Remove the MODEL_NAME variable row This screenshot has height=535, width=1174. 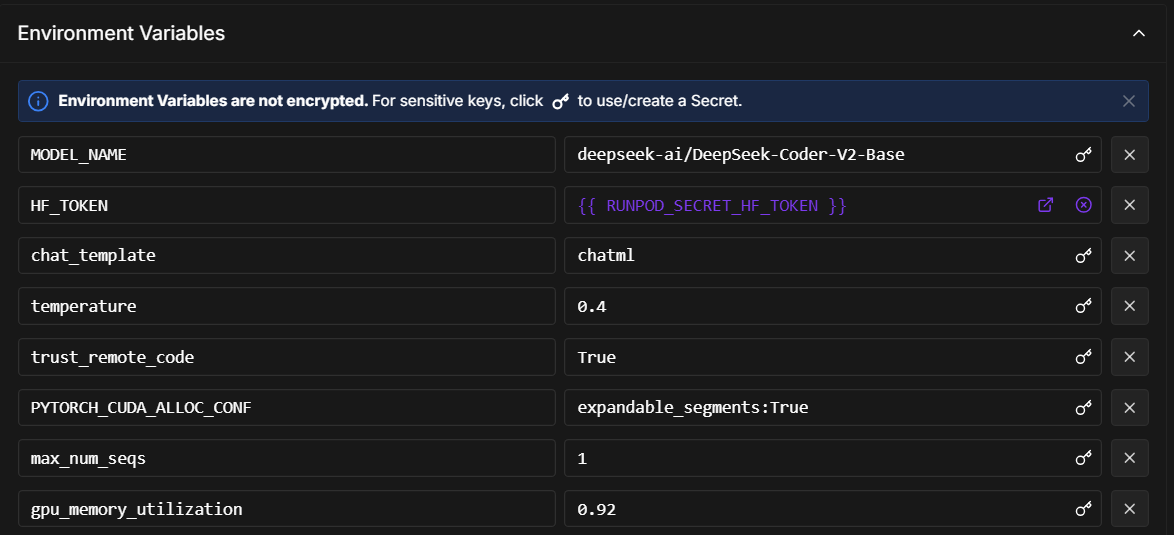(x=1129, y=155)
